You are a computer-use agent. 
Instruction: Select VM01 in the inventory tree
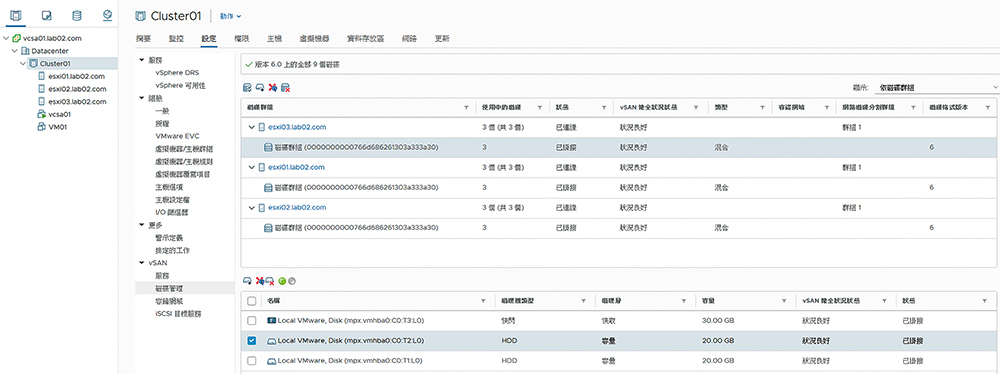(x=58, y=127)
